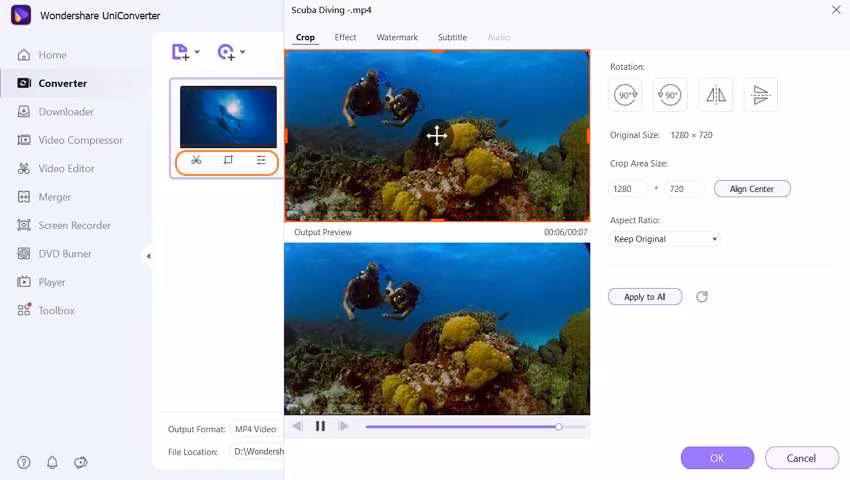850x480 pixels.
Task: Click the Wondershare UniConverter logo icon
Action: [x=21, y=15]
